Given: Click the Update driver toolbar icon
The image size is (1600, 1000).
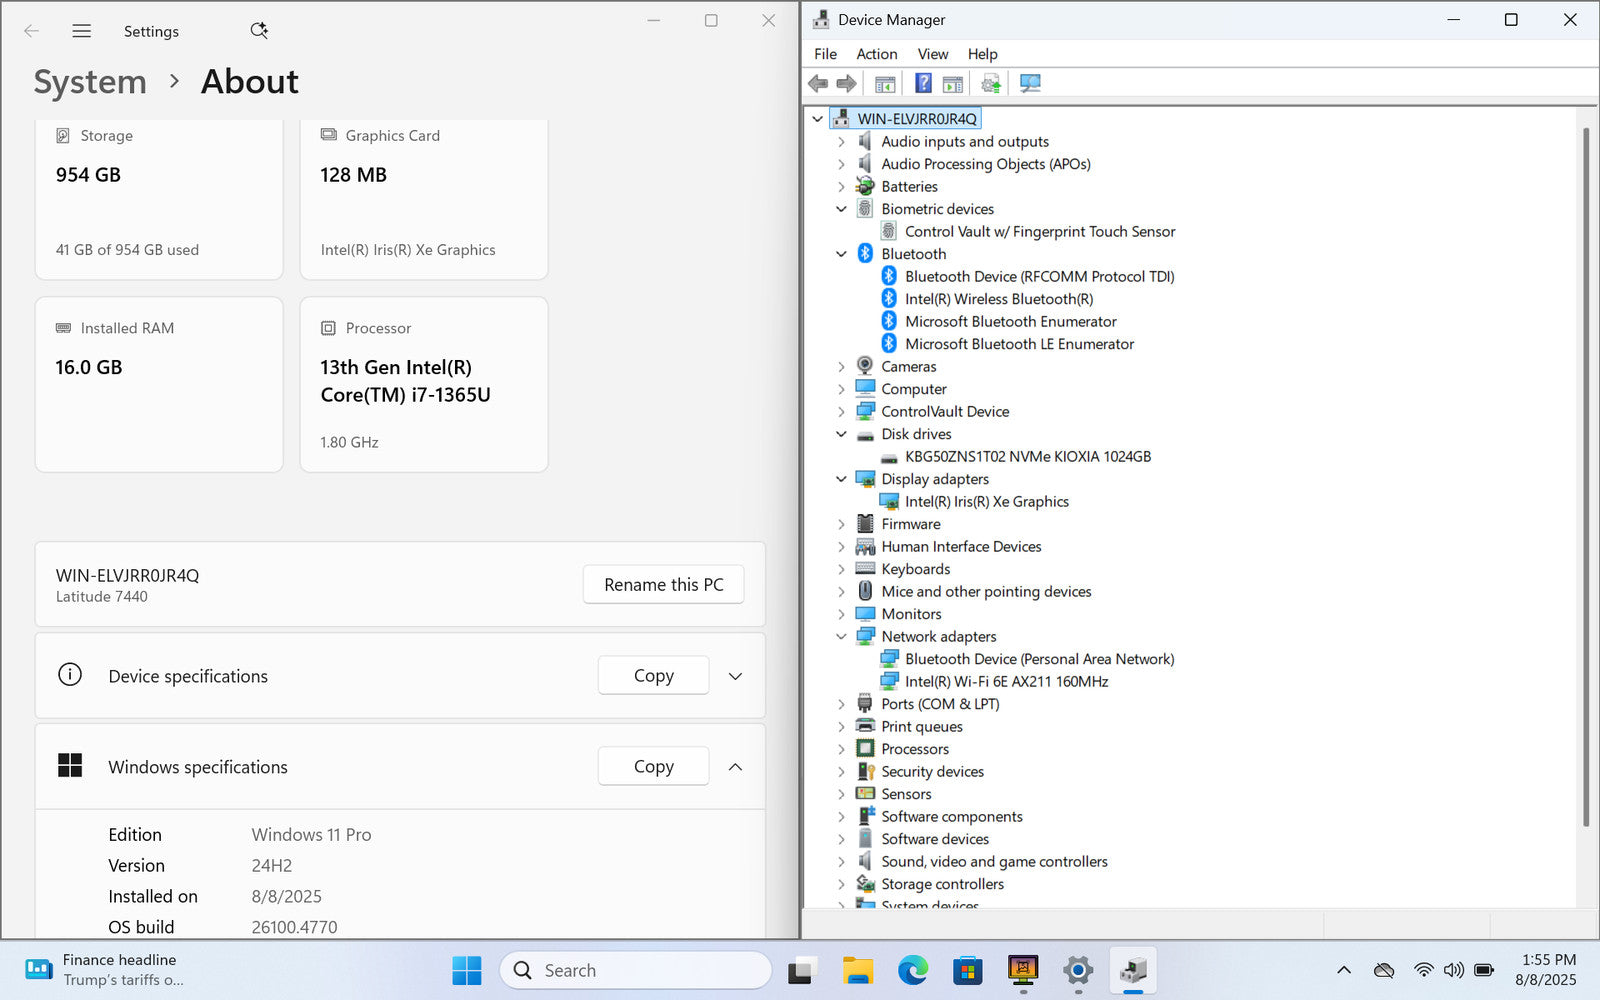Looking at the screenshot, I should tap(991, 84).
